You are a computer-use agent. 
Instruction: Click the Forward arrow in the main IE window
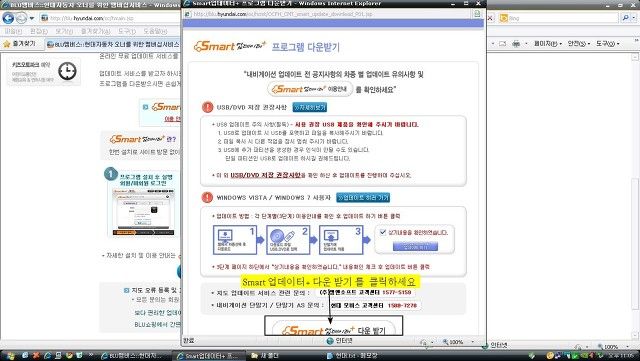pyautogui.click(x=21, y=18)
